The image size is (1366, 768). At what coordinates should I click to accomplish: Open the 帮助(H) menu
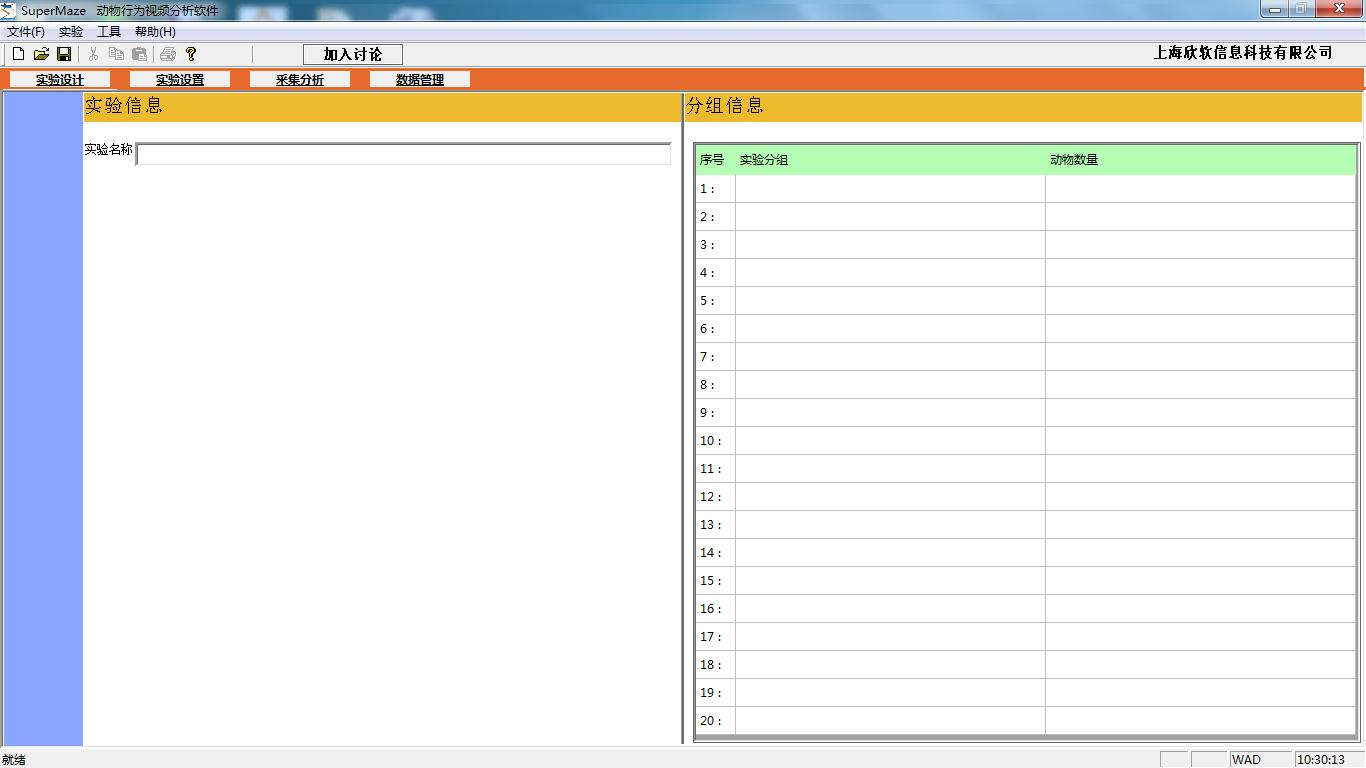click(155, 32)
